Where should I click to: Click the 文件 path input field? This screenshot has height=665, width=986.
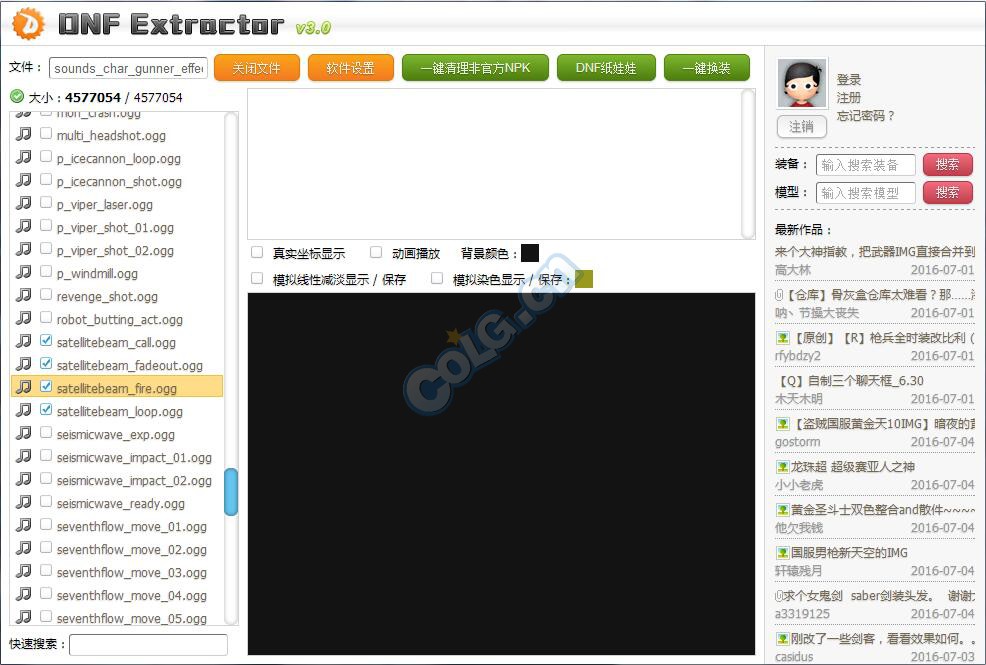128,68
